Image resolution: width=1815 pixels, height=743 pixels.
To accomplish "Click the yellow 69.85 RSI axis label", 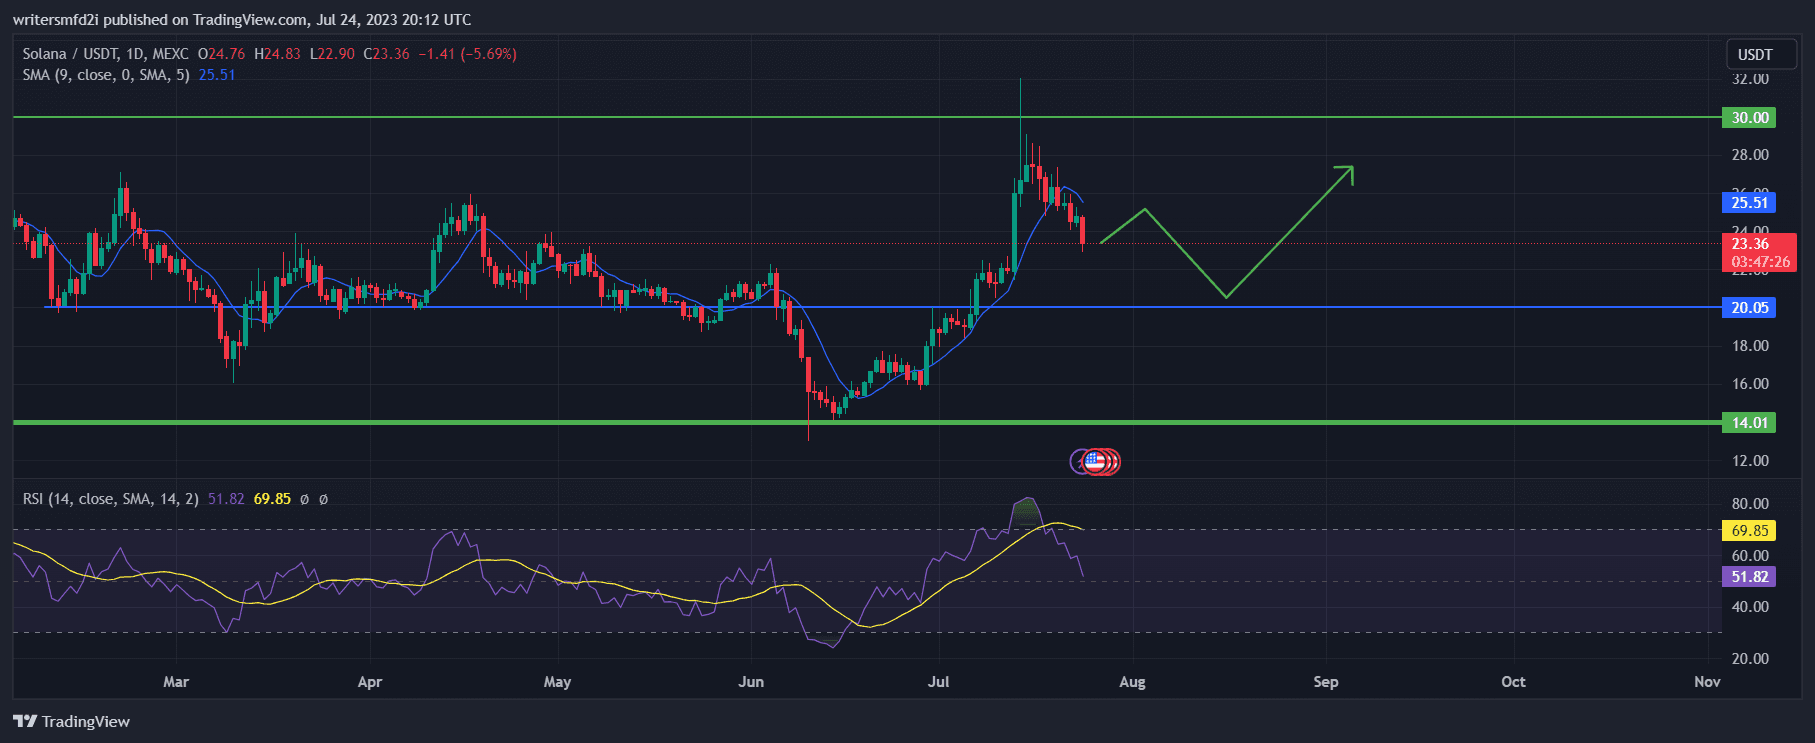I will click(1749, 531).
